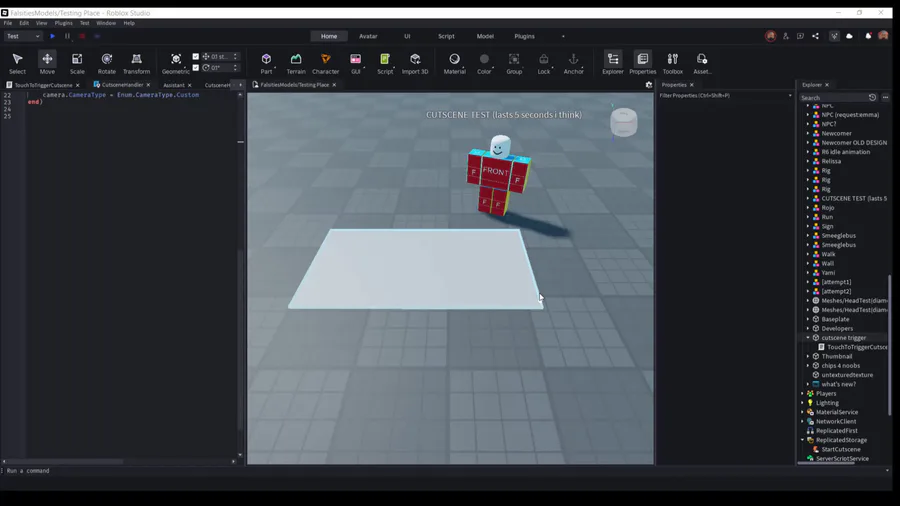The width and height of the screenshot is (900, 506).
Task: Open the Import 3D tool
Action: (x=415, y=63)
